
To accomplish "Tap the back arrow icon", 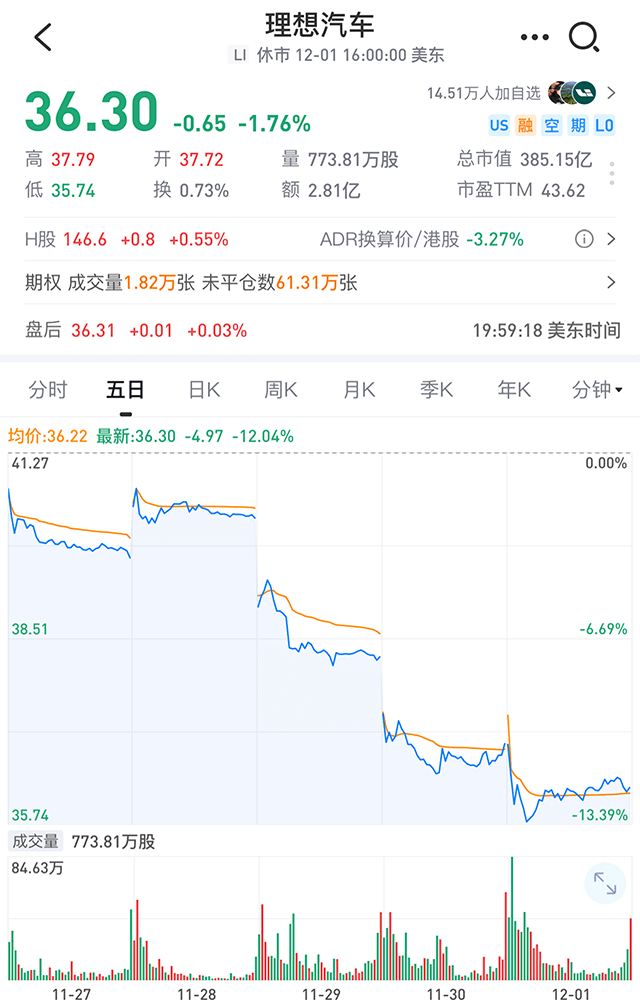I will click(43, 37).
